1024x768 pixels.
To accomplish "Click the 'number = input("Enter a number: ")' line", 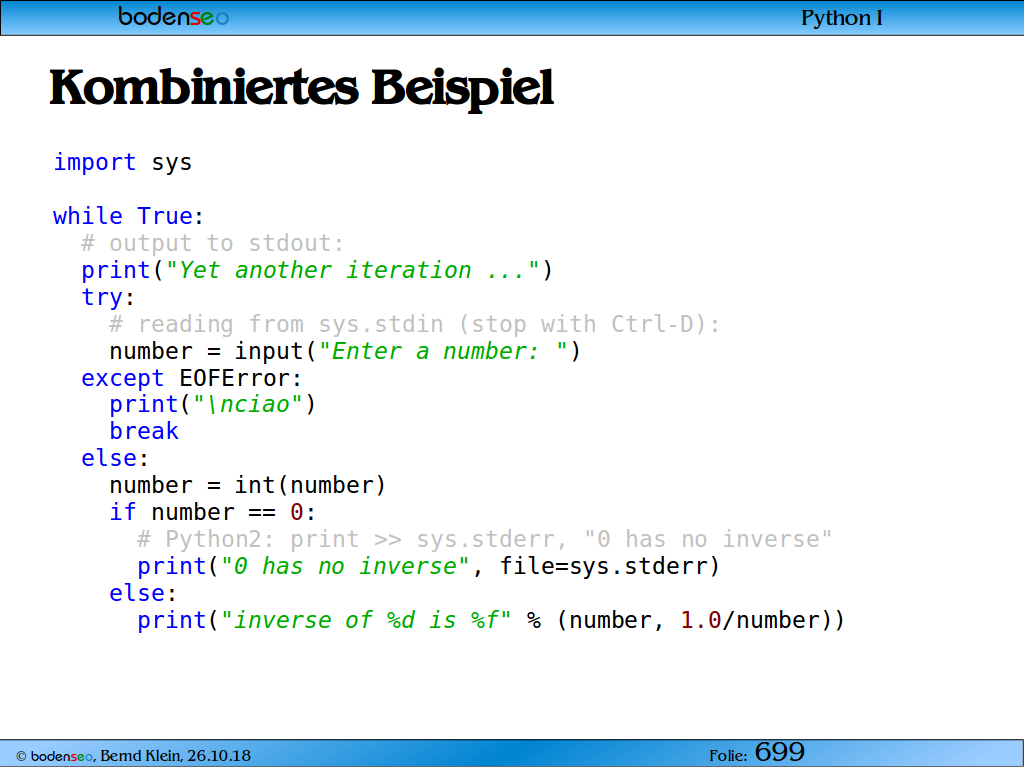I will [x=345, y=351].
